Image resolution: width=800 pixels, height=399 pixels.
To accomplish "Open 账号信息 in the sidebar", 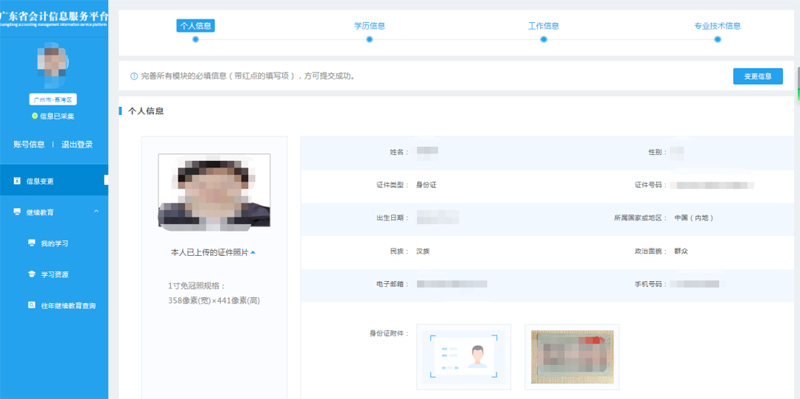I will [x=29, y=144].
